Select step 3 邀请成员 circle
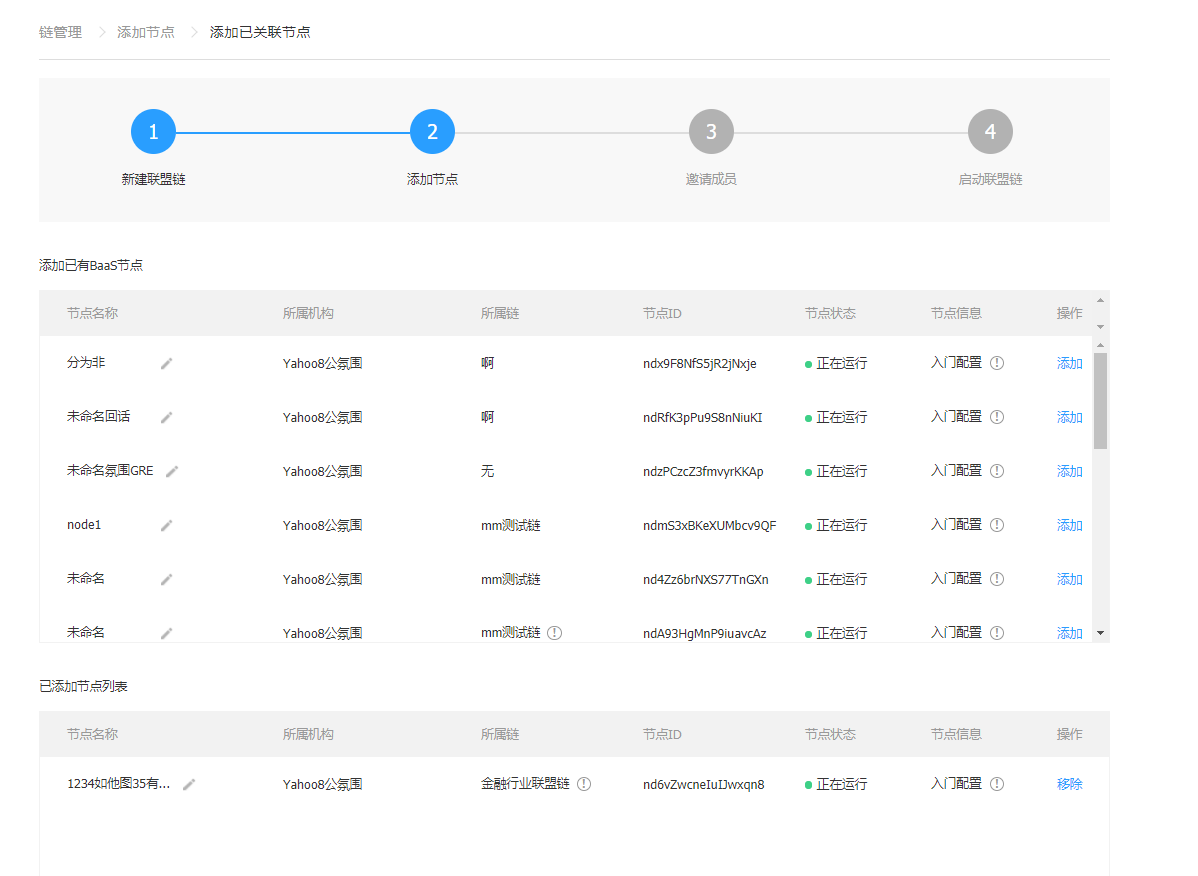 point(711,132)
